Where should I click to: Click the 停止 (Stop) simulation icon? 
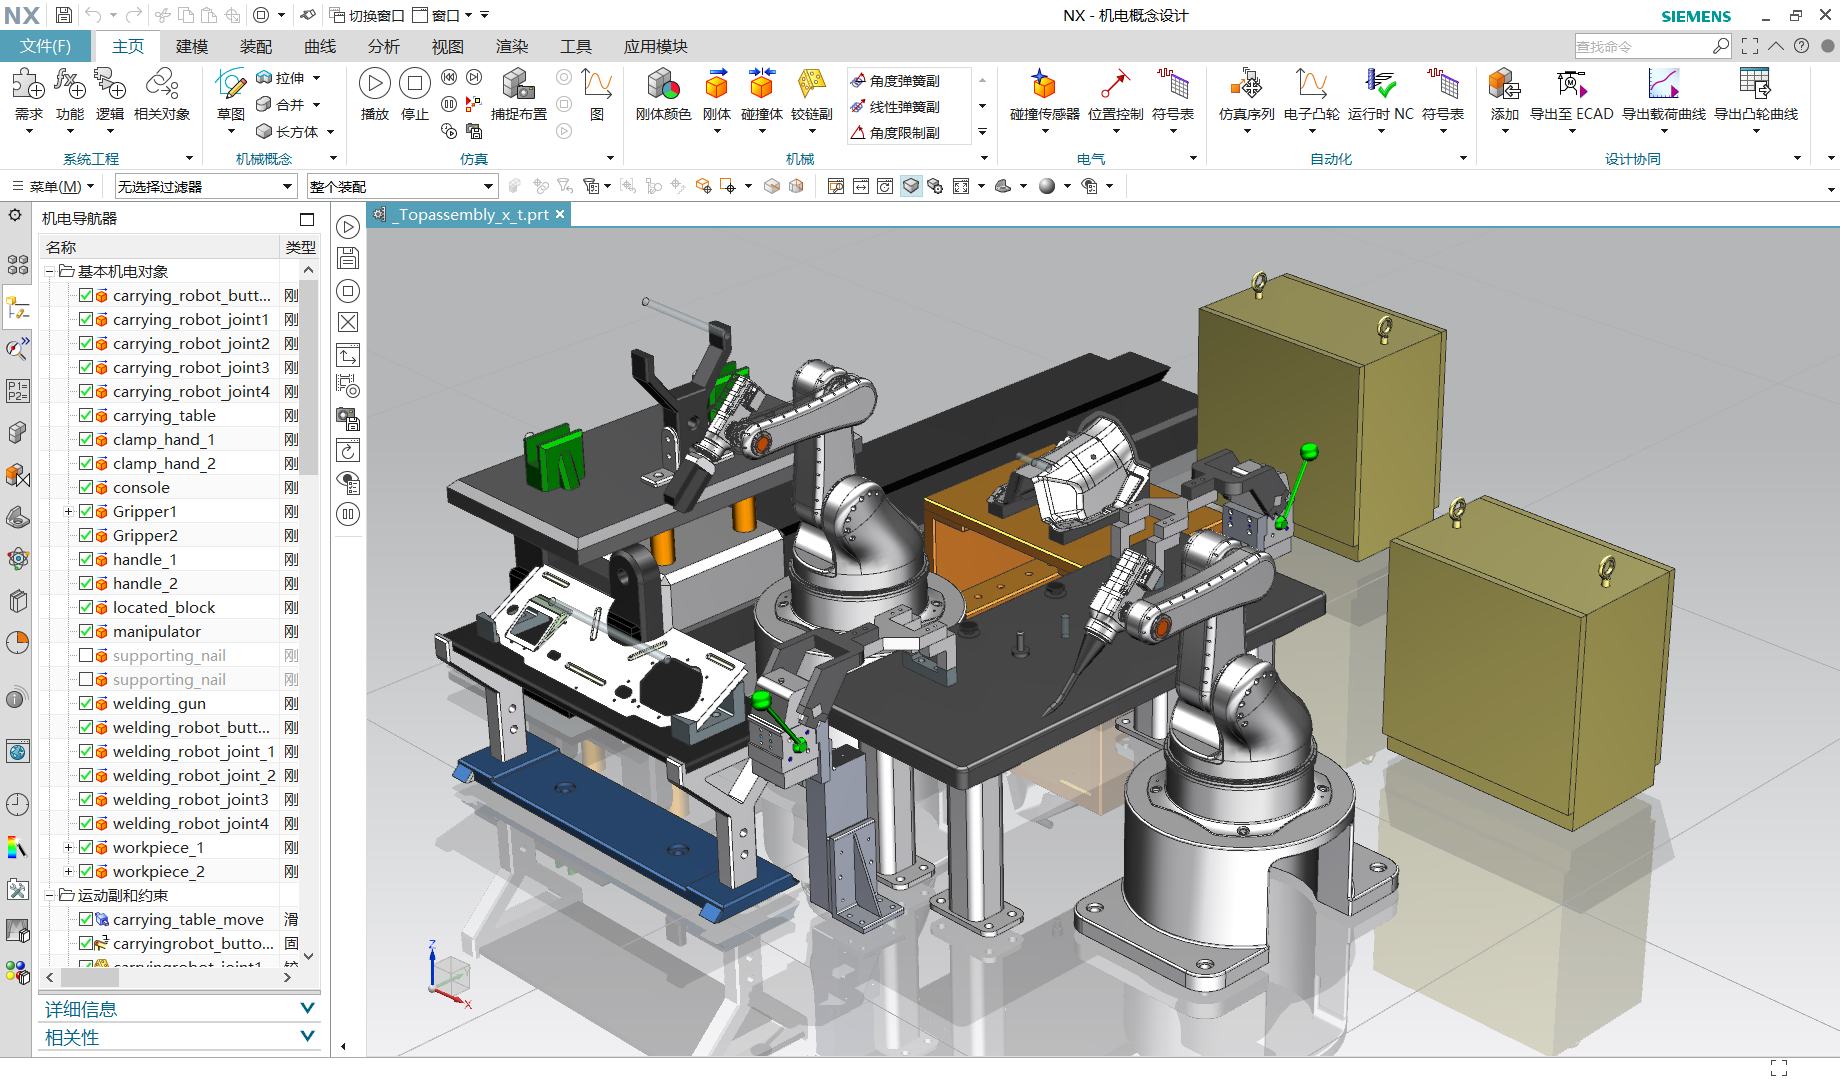(x=415, y=84)
